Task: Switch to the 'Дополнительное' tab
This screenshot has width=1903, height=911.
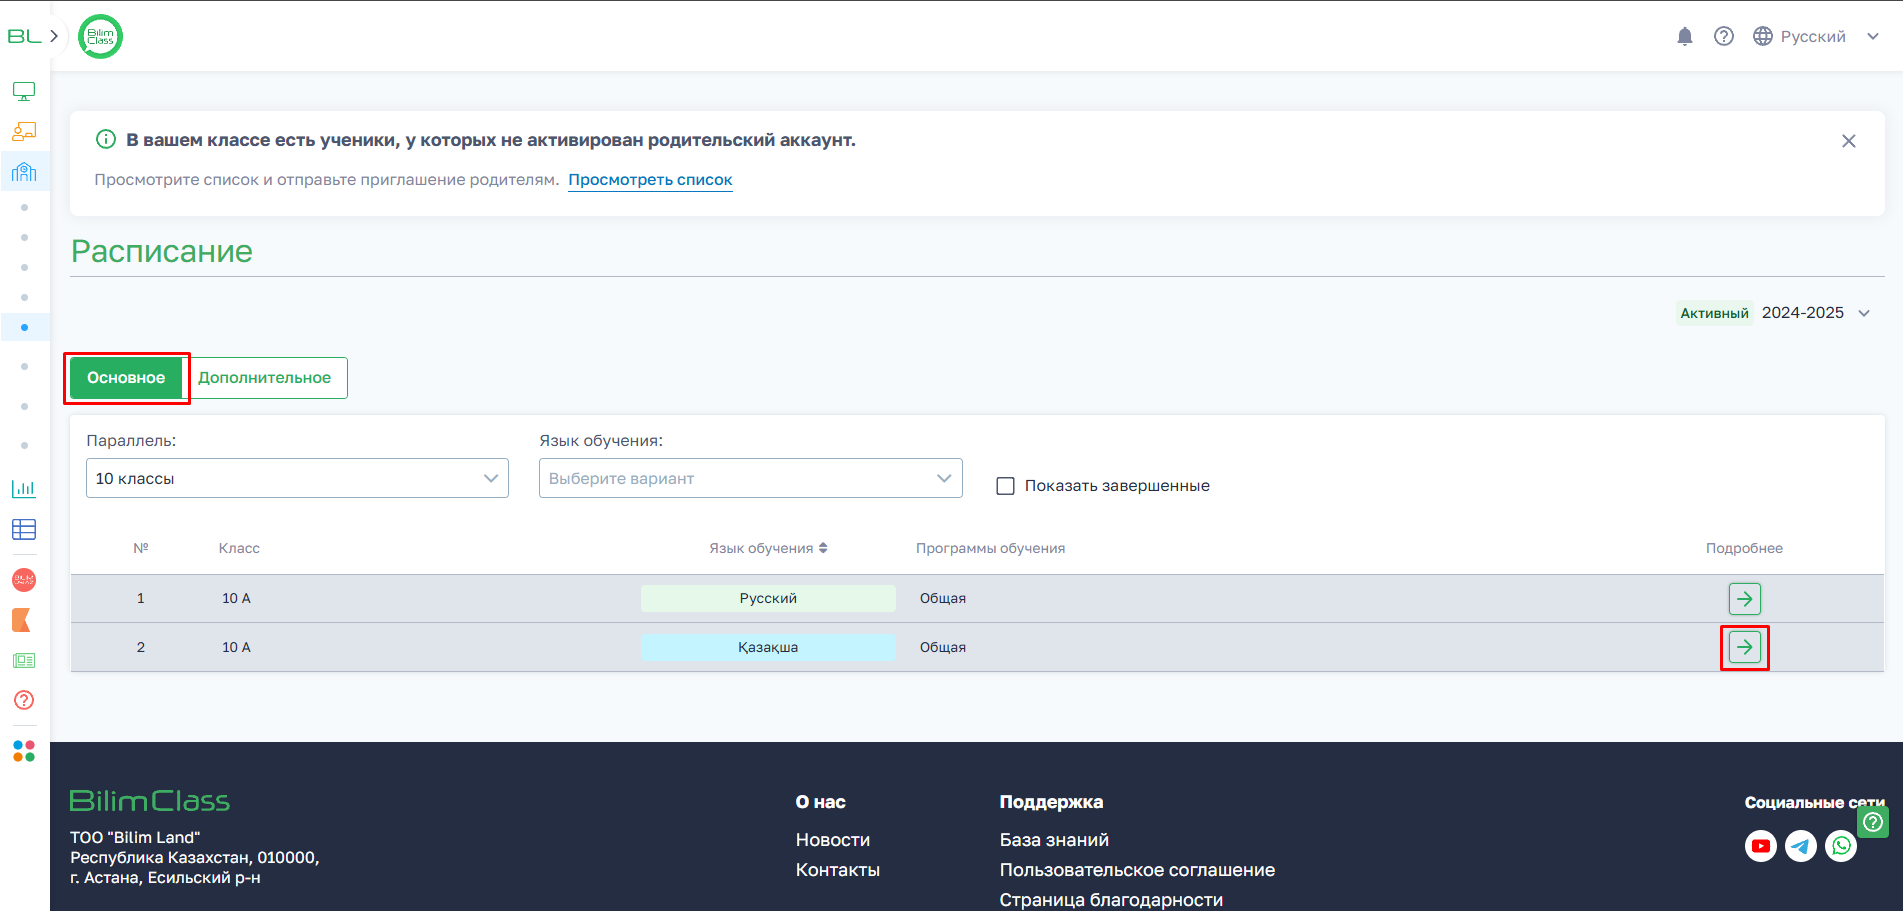Action: (x=265, y=378)
